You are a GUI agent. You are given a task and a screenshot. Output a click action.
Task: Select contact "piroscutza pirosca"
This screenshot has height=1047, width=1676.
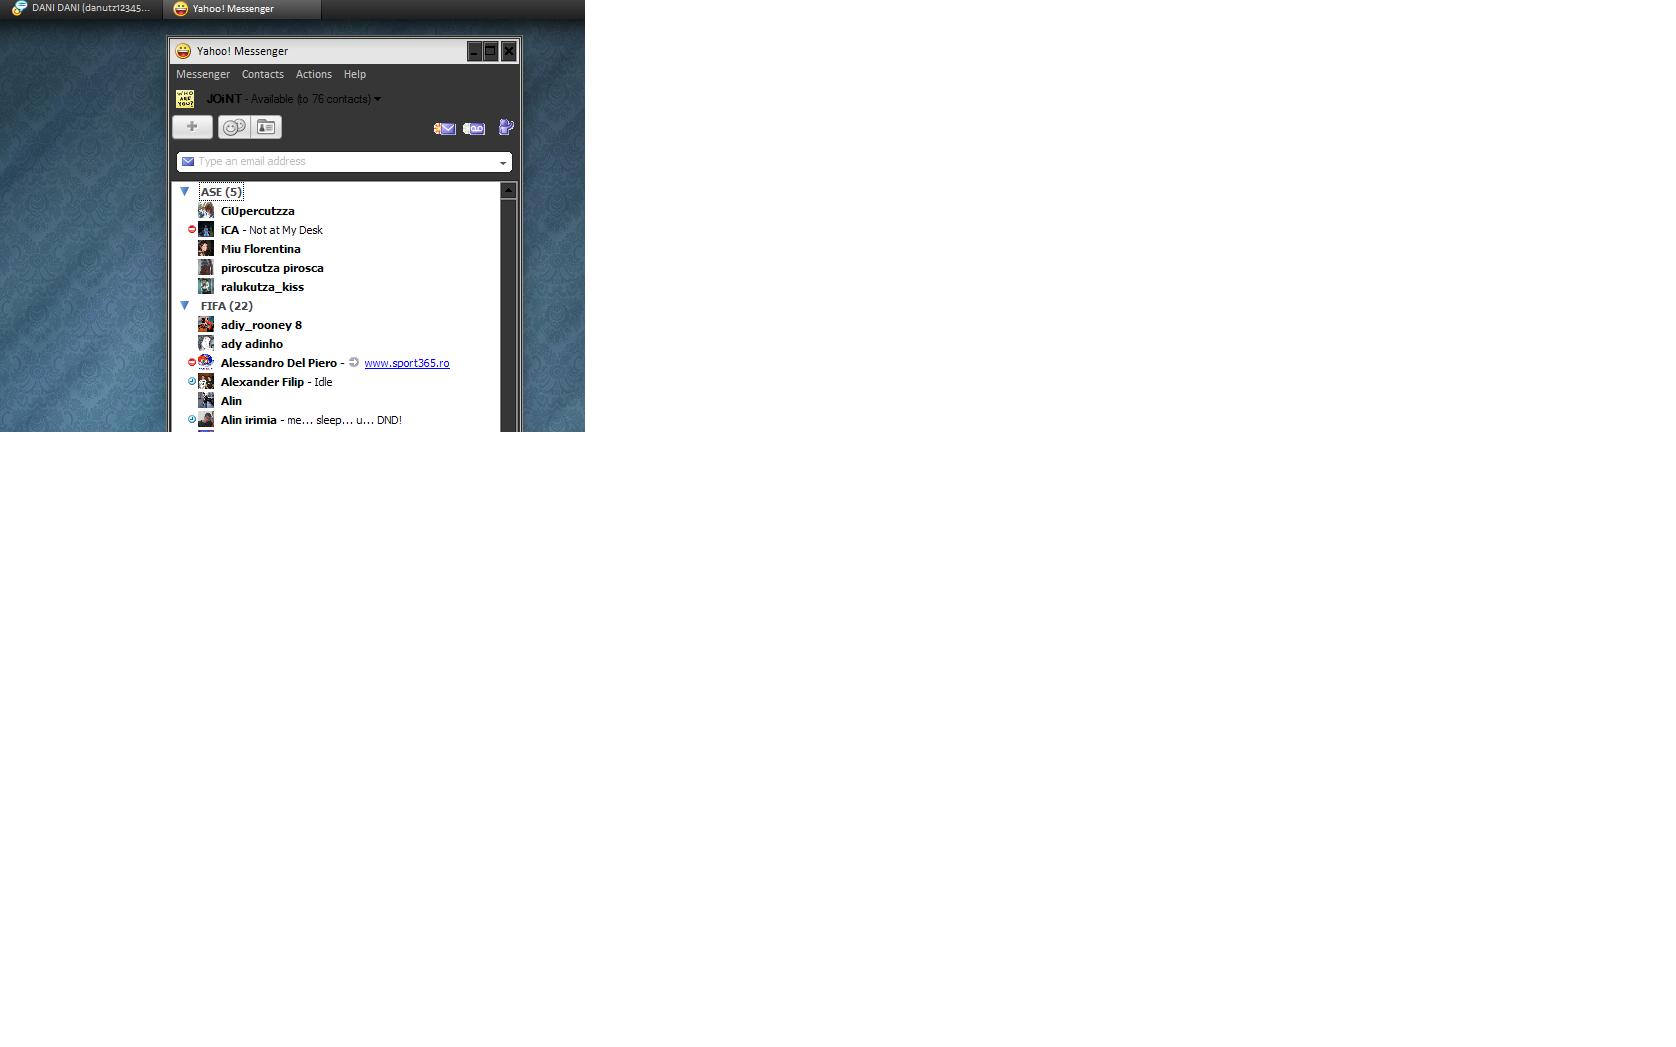point(272,268)
